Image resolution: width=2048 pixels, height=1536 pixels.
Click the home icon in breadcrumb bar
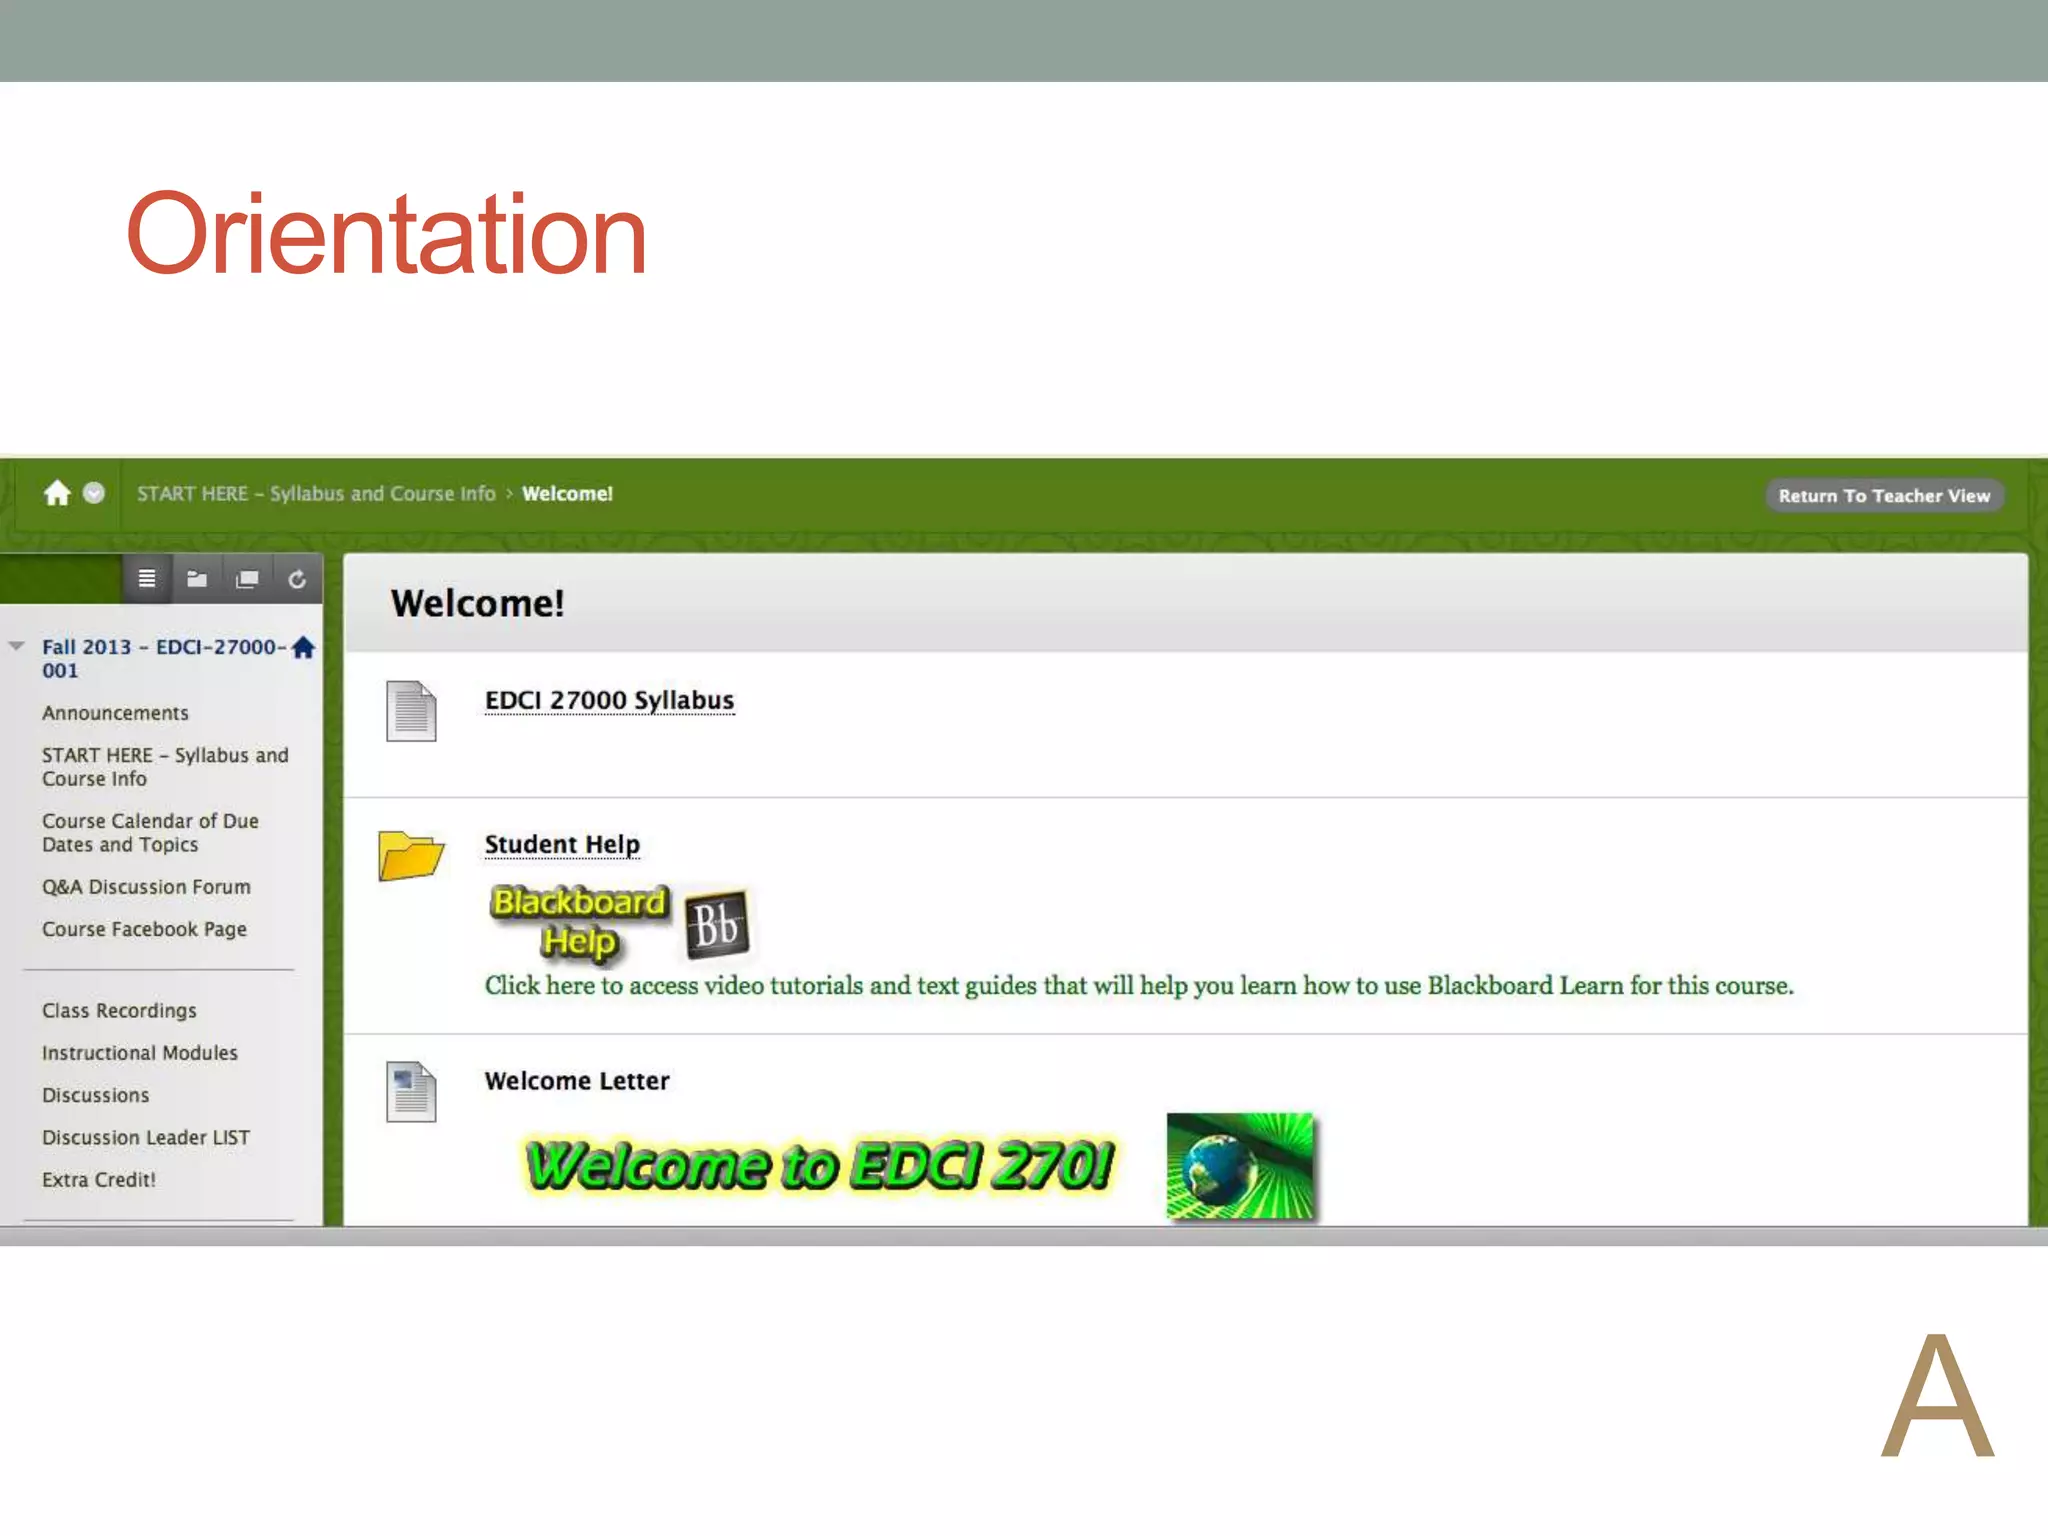coord(57,493)
